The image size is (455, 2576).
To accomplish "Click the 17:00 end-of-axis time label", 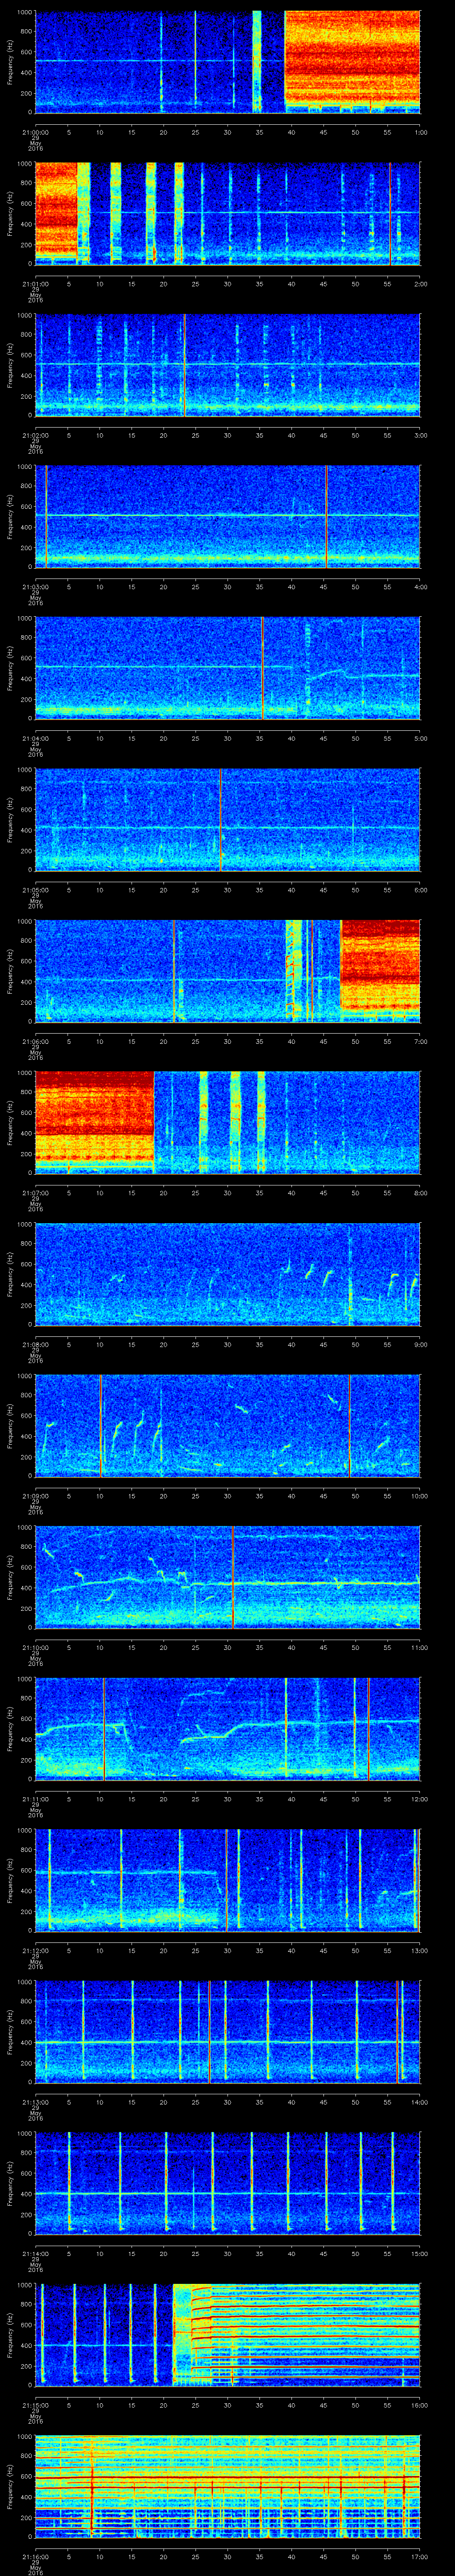I will [x=419, y=2556].
